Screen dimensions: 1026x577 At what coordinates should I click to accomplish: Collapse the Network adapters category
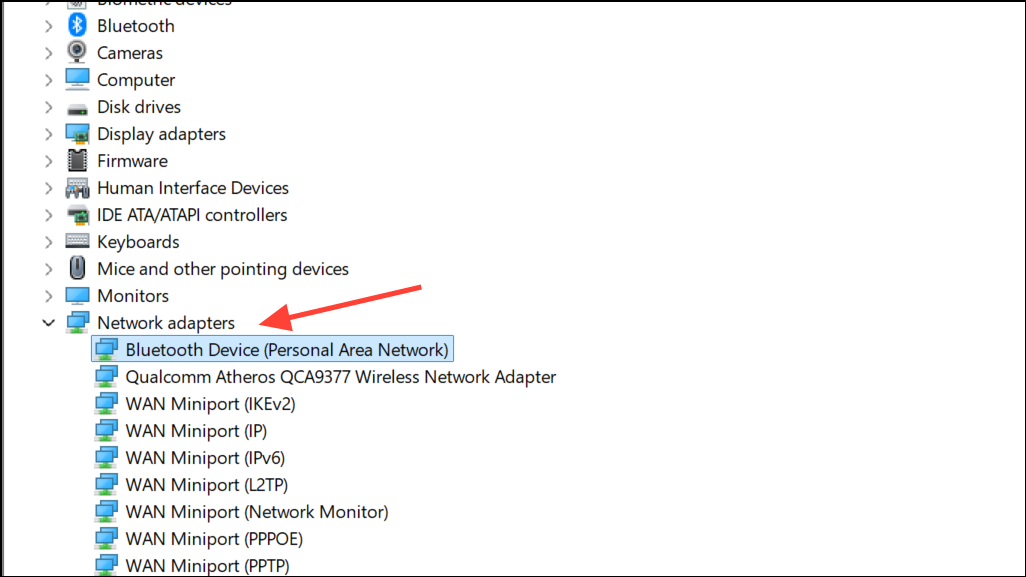tap(48, 323)
